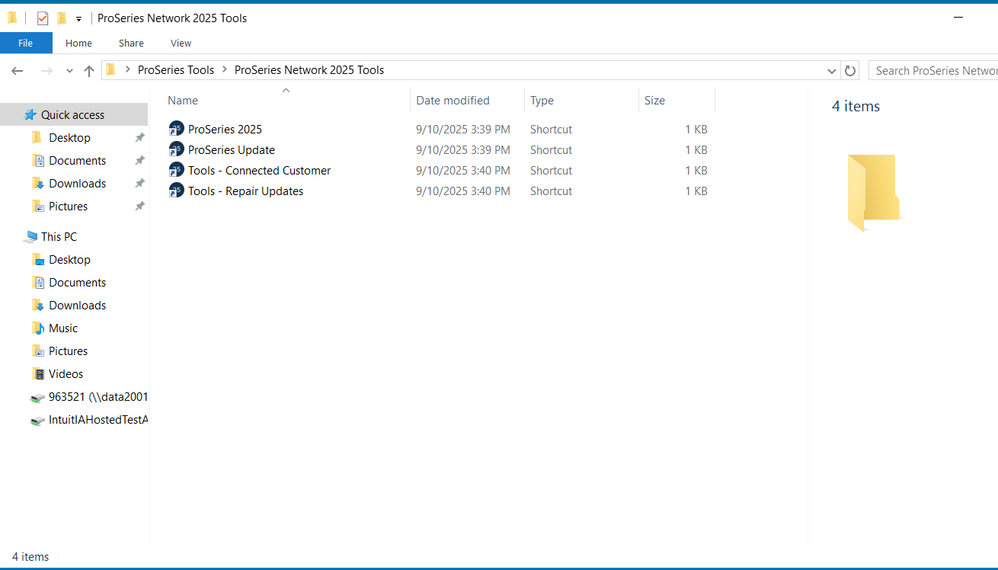Image resolution: width=998 pixels, height=570 pixels.
Task: Minimize the File Explorer window
Action: pyautogui.click(x=958, y=18)
